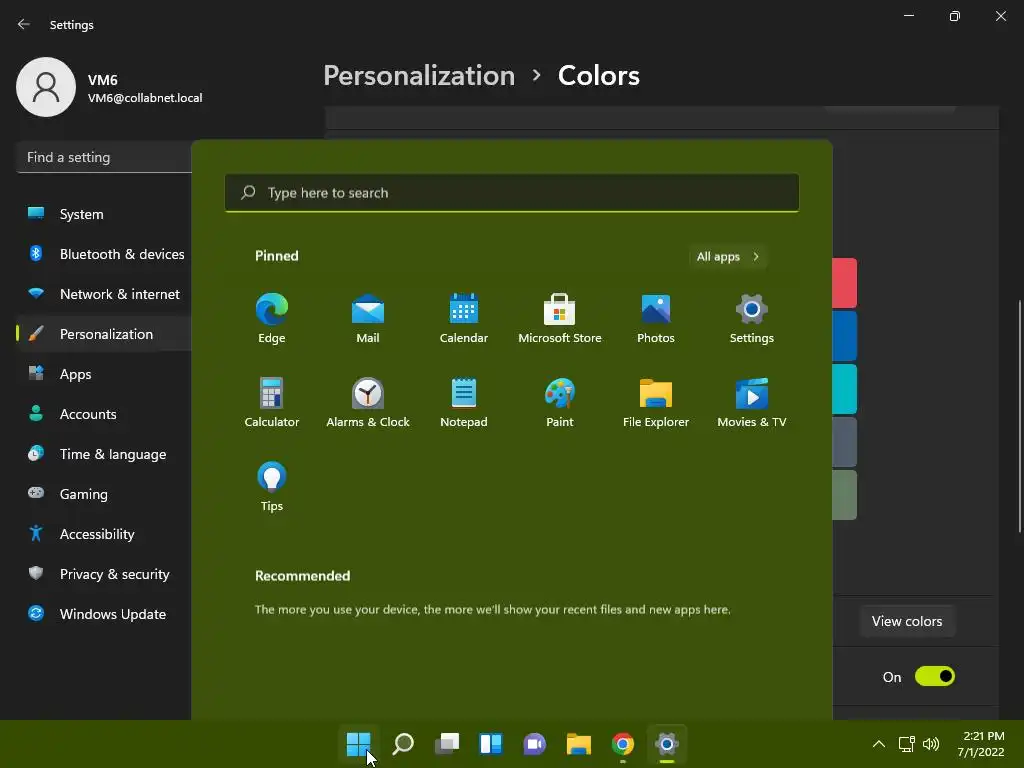
Task: Open Microsoft Store from Start
Action: click(x=560, y=319)
